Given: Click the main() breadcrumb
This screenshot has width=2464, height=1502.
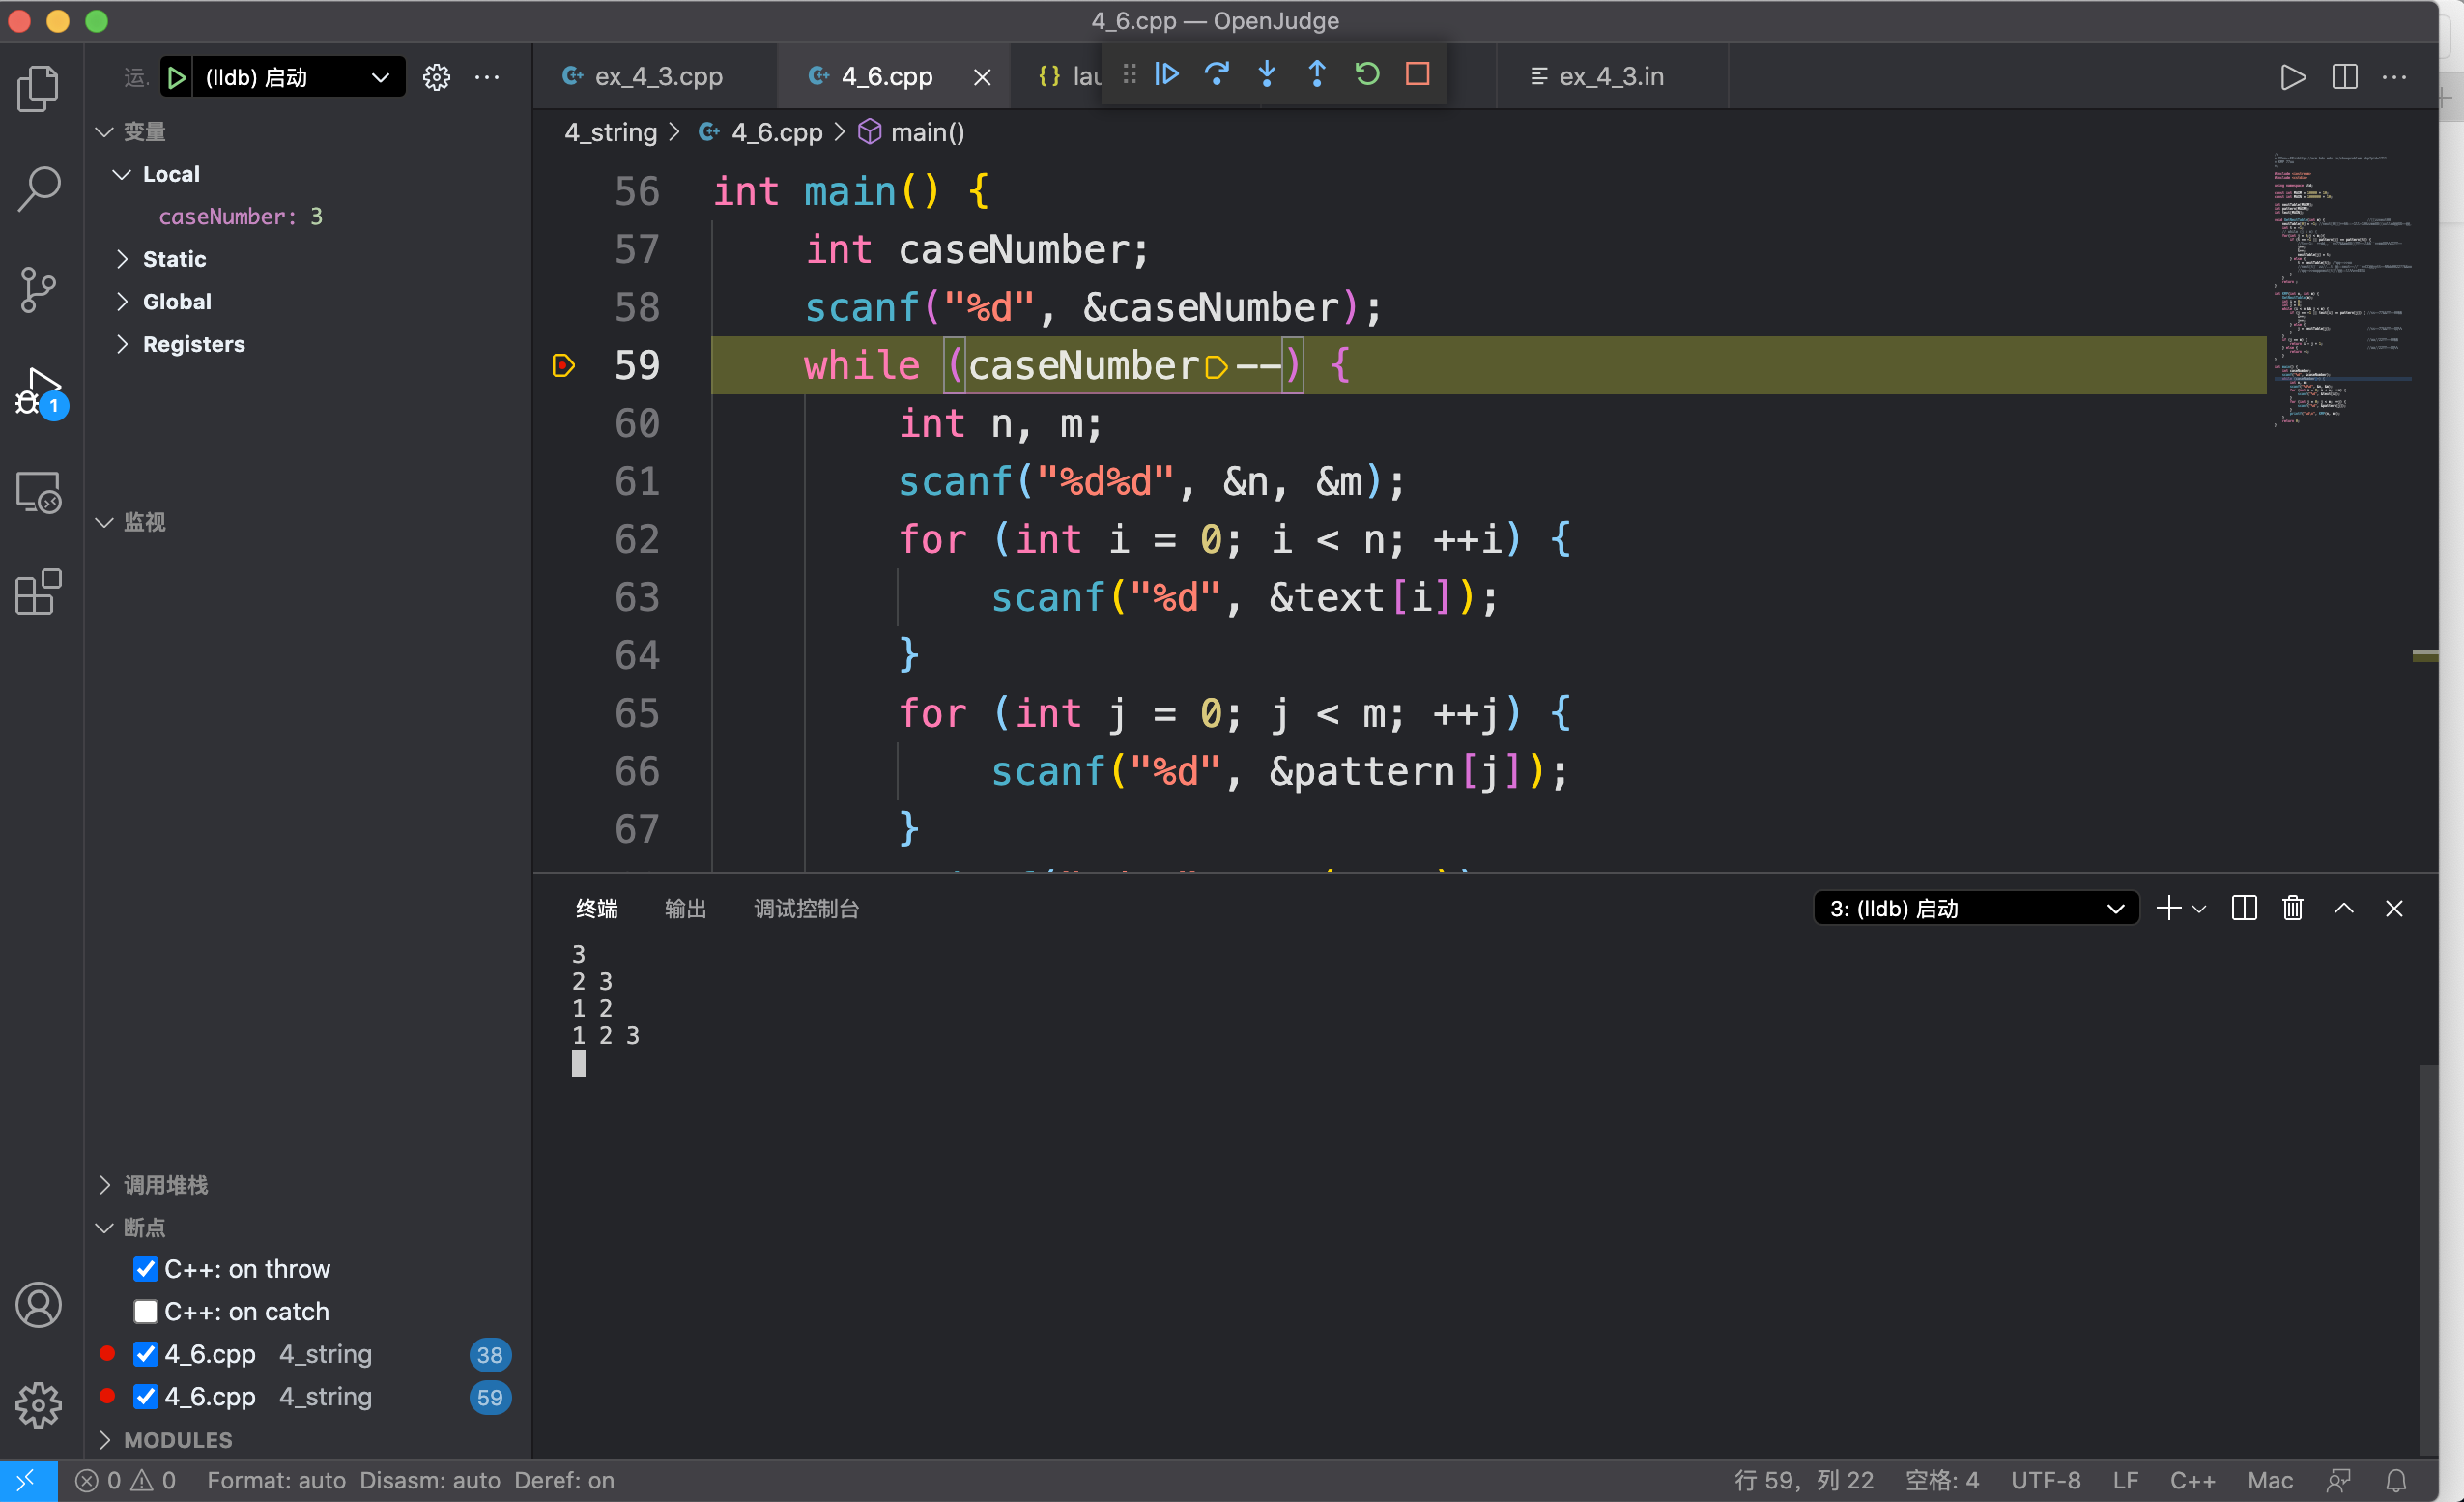Looking at the screenshot, I should (927, 132).
